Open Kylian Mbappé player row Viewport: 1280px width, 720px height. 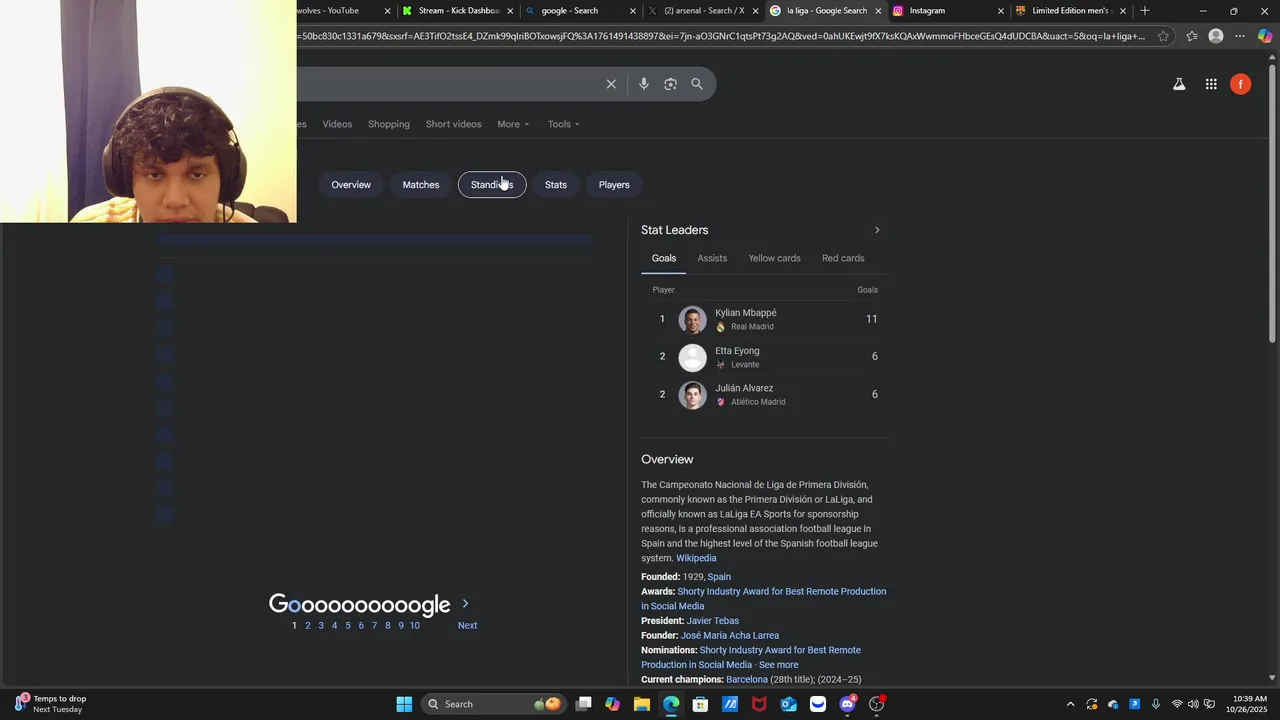click(x=765, y=319)
